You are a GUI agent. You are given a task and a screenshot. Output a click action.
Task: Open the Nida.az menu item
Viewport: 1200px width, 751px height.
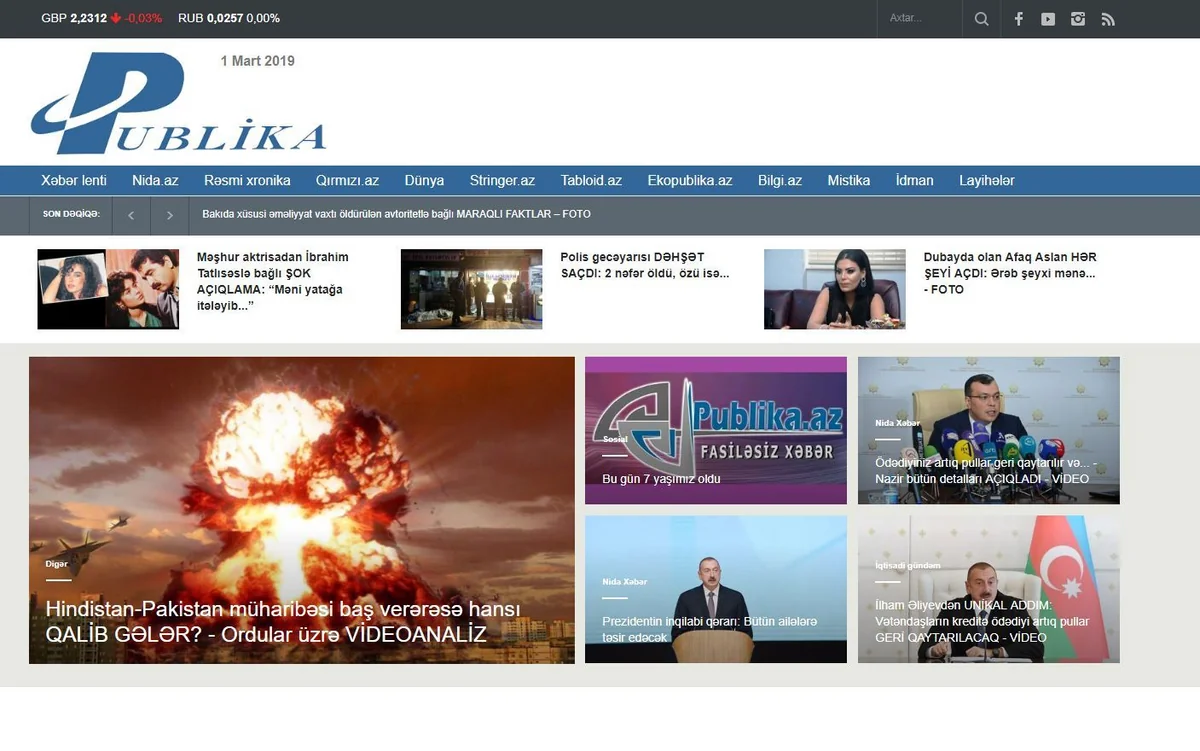[155, 181]
